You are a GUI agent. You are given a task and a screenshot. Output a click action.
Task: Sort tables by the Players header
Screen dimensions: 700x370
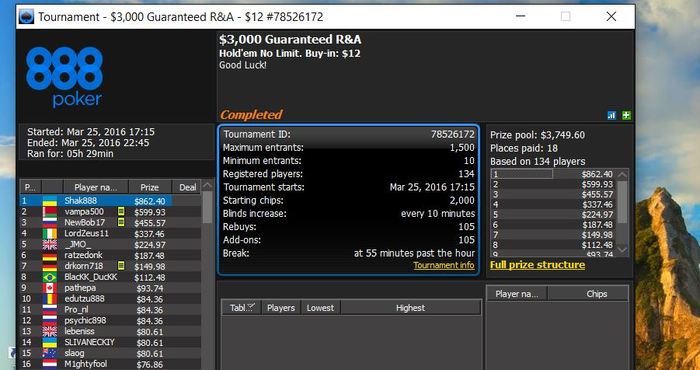tap(281, 308)
